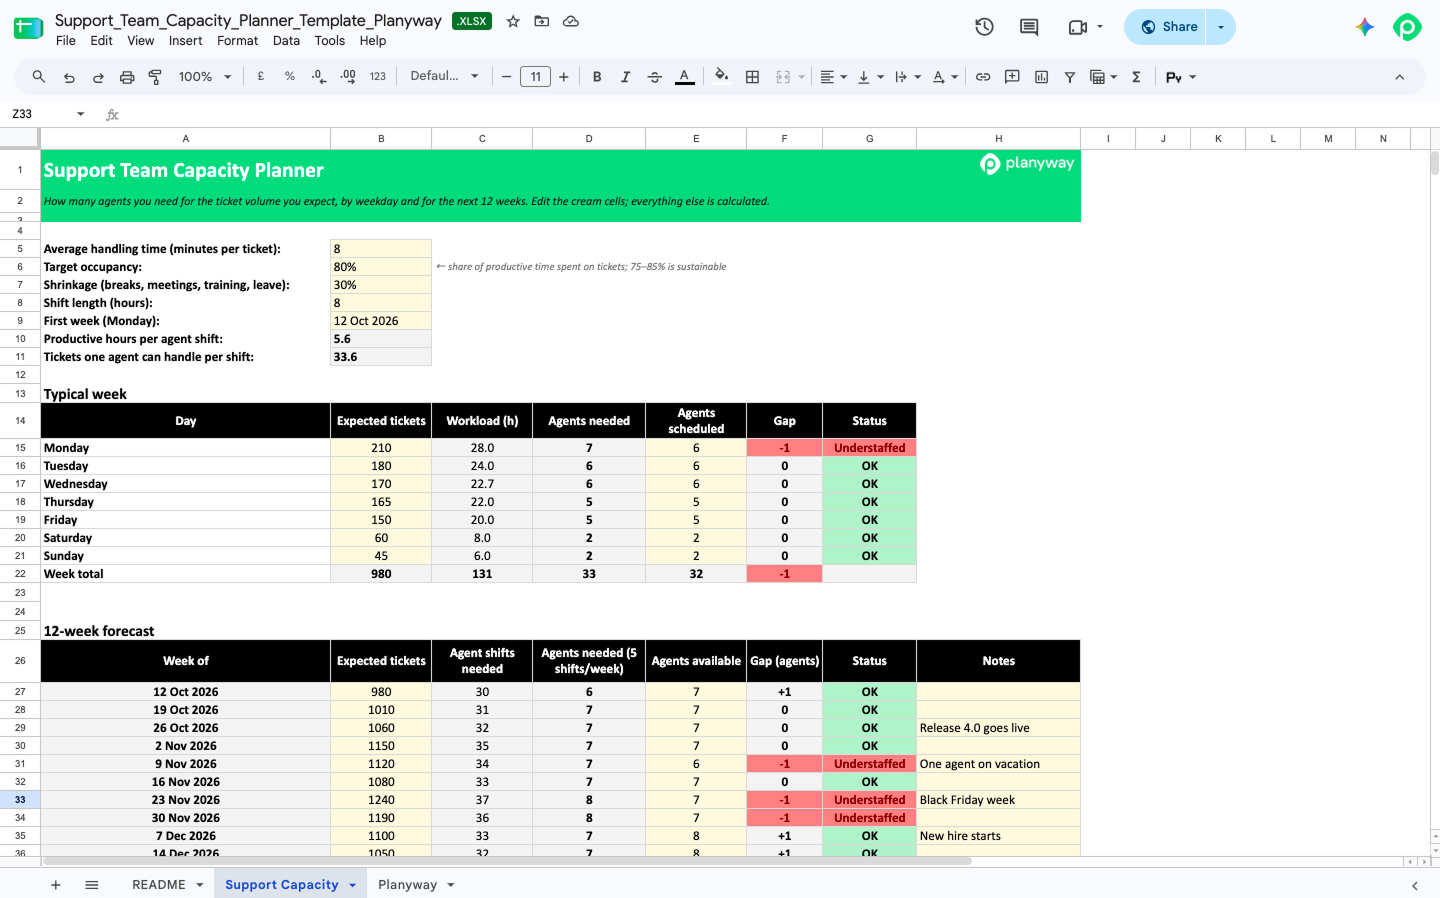
Task: Activate the paint format tool
Action: point(155,77)
